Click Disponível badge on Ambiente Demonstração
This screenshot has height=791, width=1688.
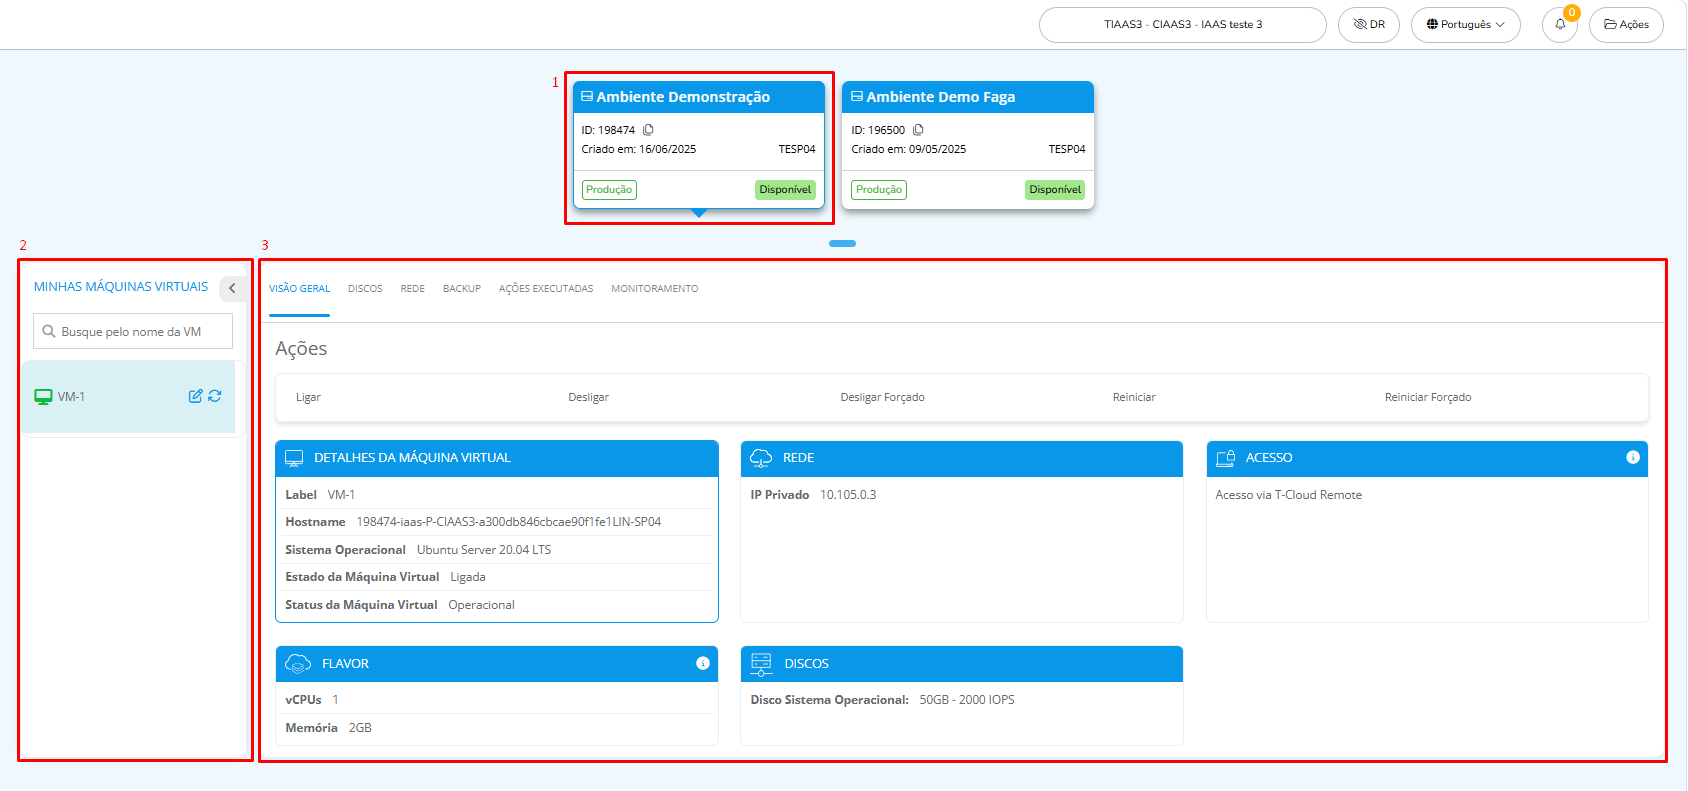tap(785, 190)
